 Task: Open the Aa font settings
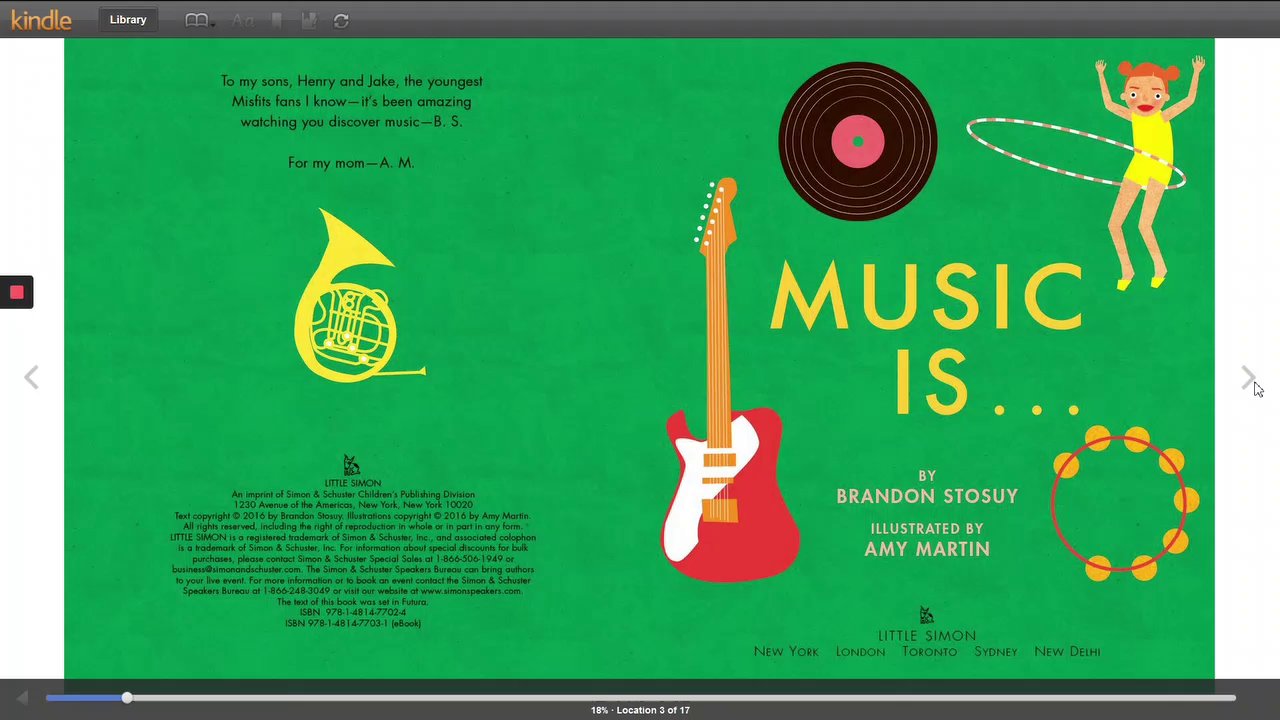pos(242,21)
